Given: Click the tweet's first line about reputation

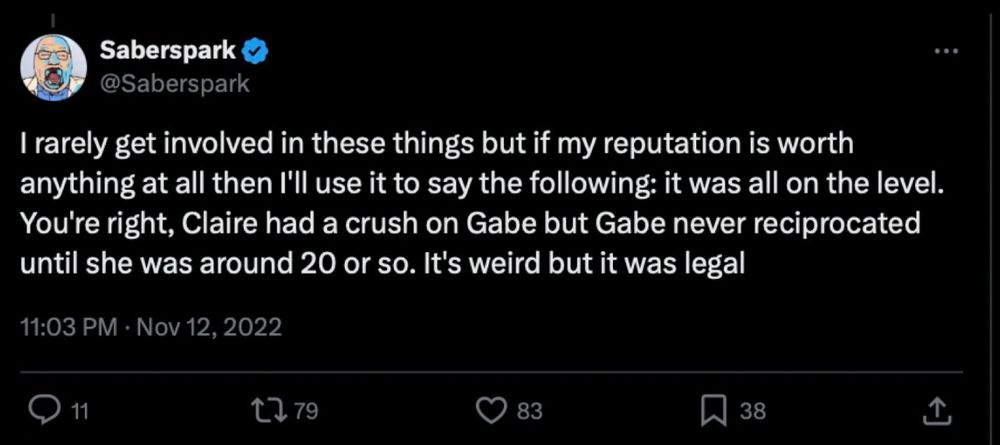Looking at the screenshot, I should tap(437, 144).
